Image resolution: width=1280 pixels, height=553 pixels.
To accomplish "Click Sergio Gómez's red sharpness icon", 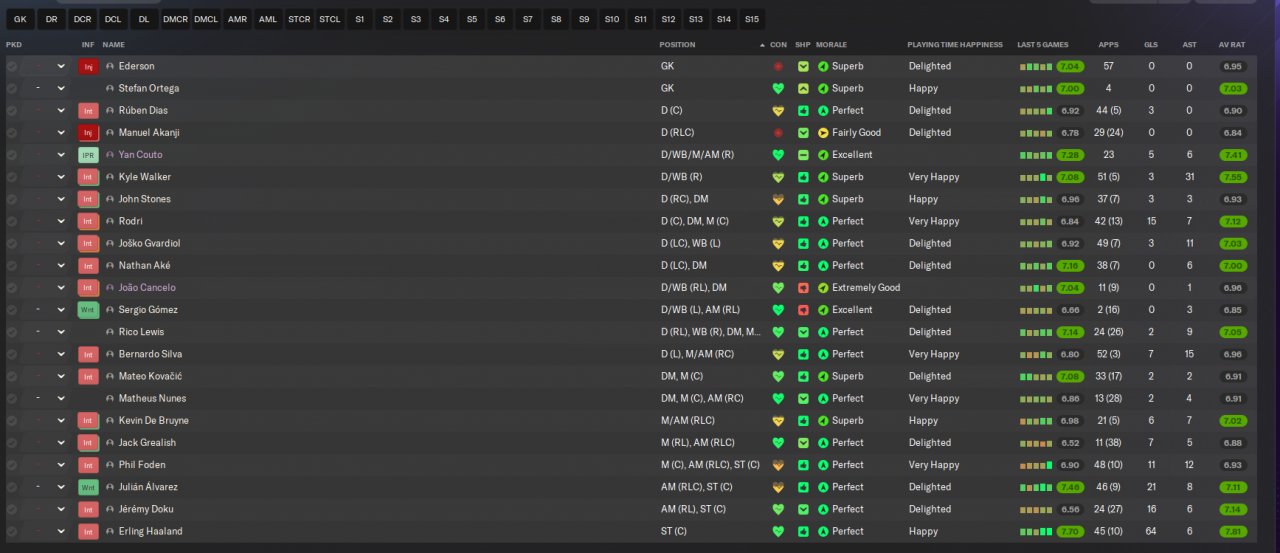I will coord(803,310).
